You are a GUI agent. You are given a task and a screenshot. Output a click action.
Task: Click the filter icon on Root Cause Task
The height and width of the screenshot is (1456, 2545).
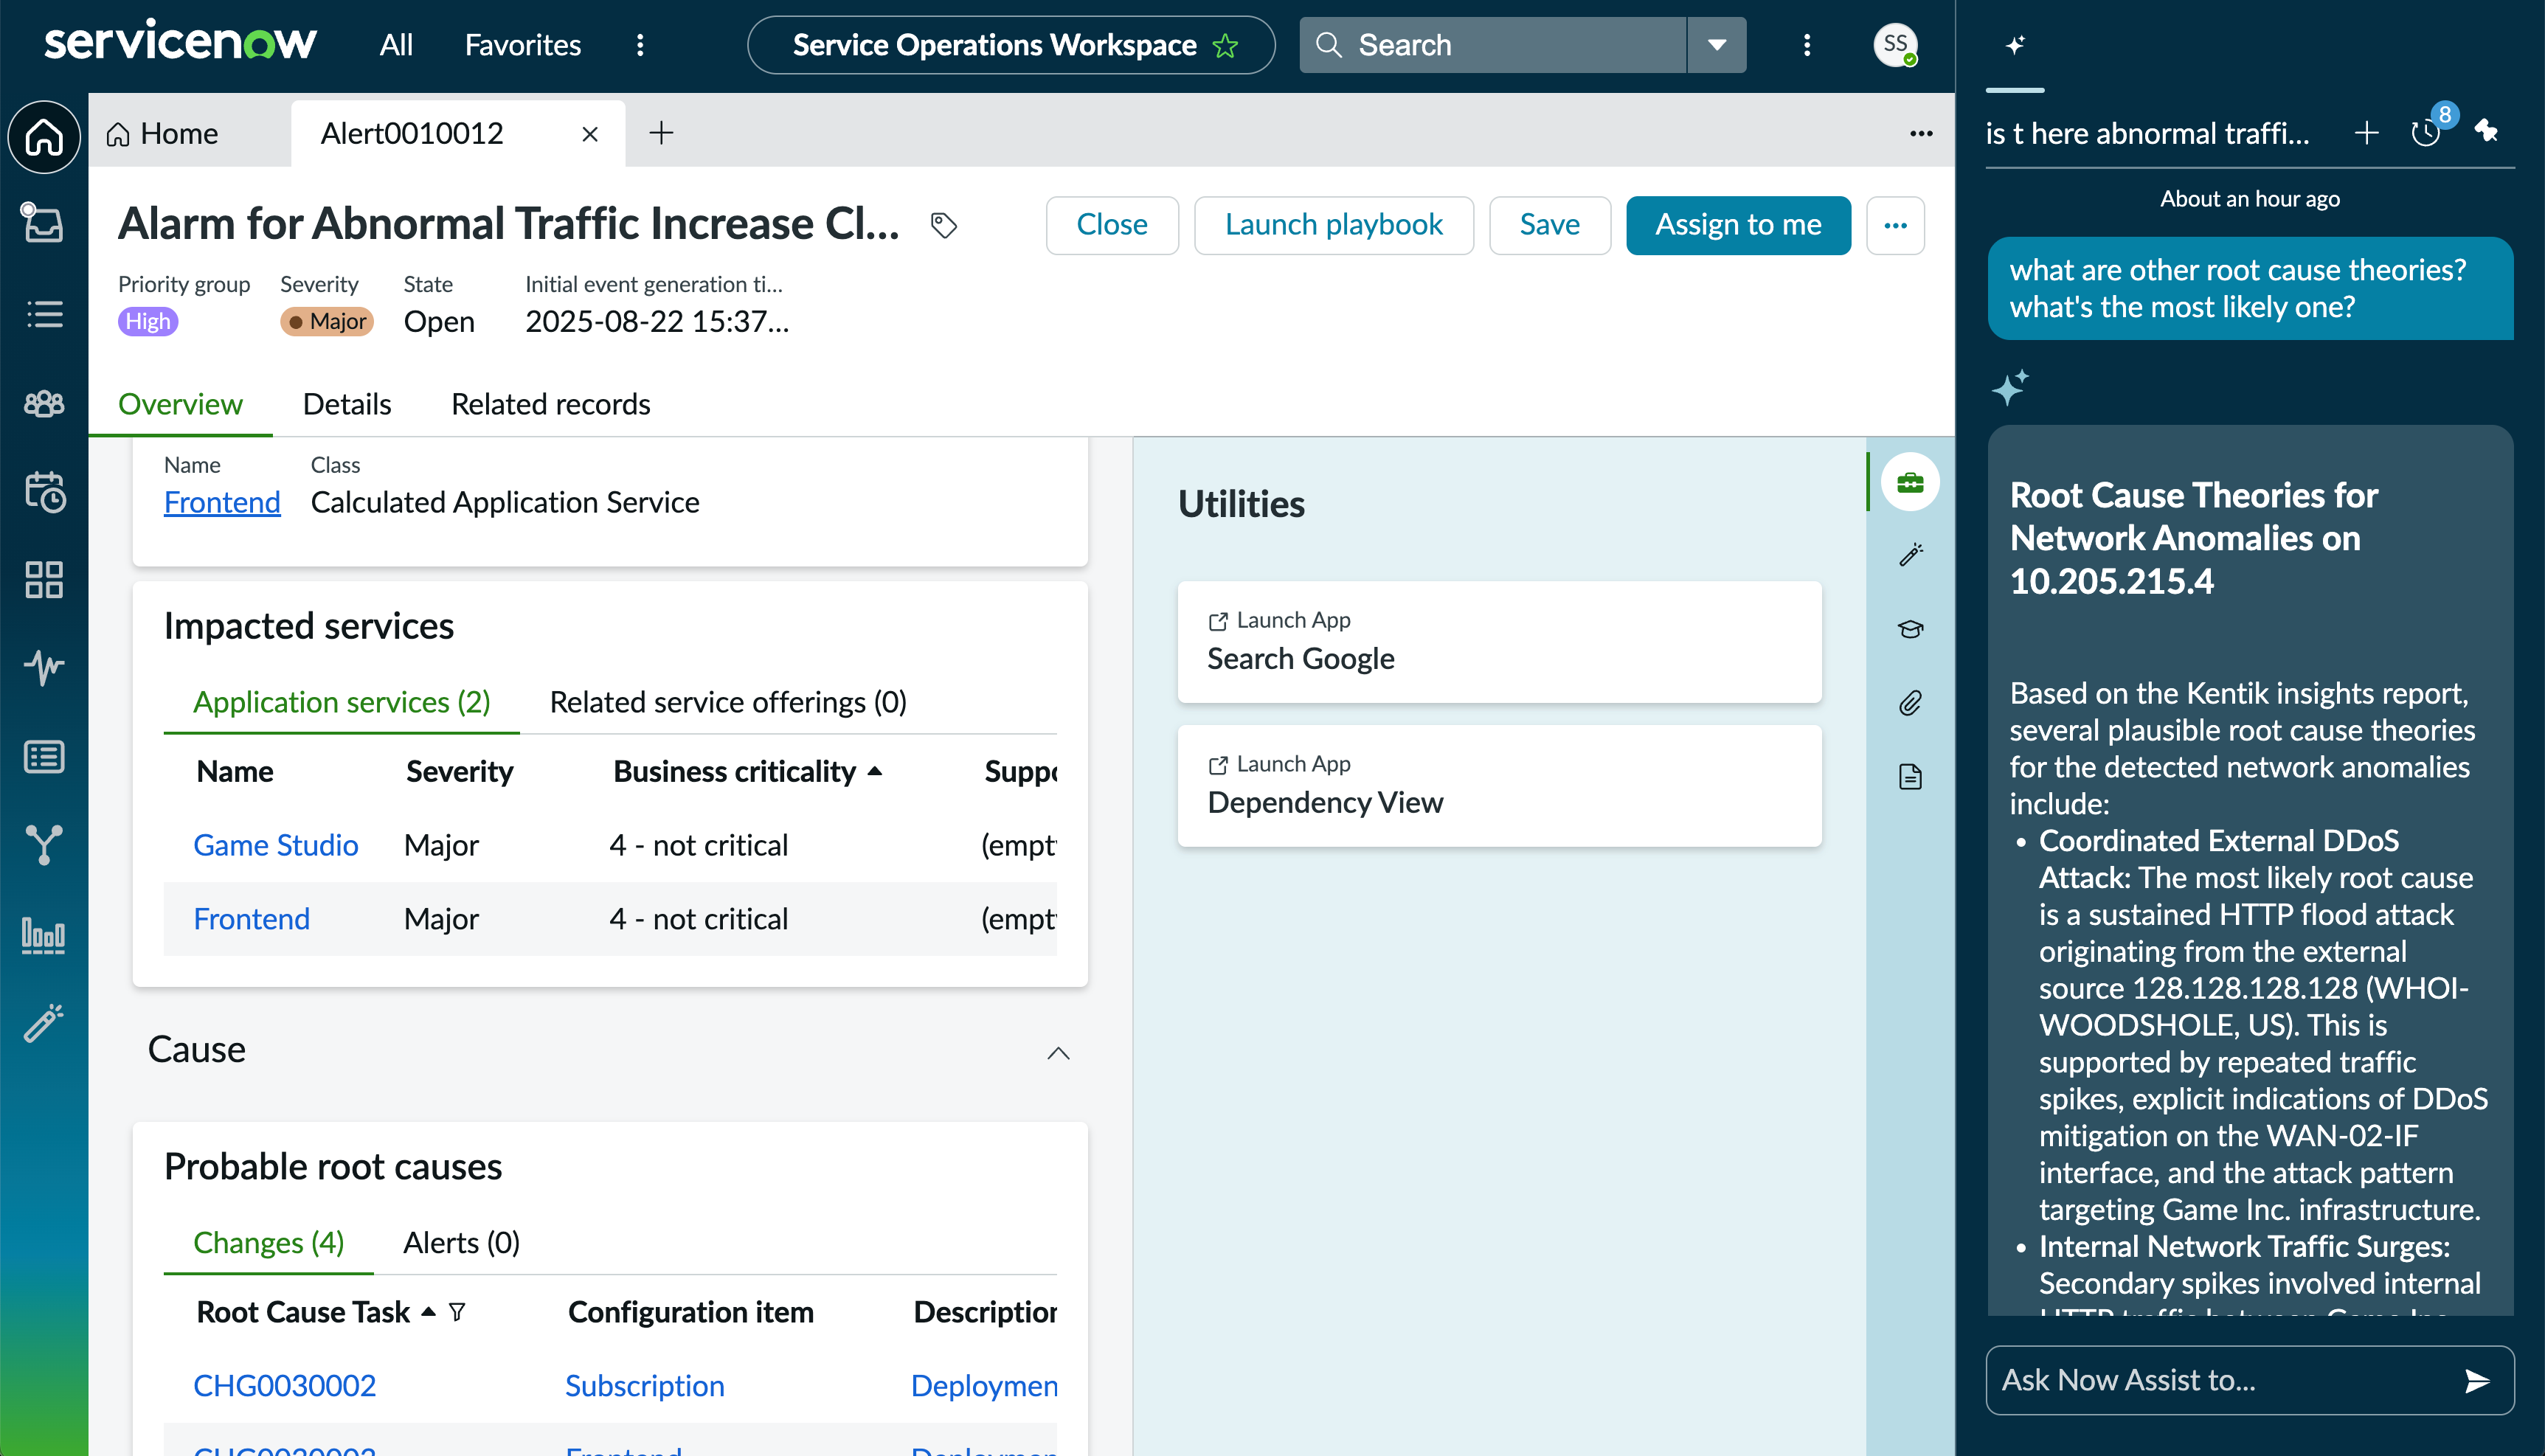coord(457,1312)
